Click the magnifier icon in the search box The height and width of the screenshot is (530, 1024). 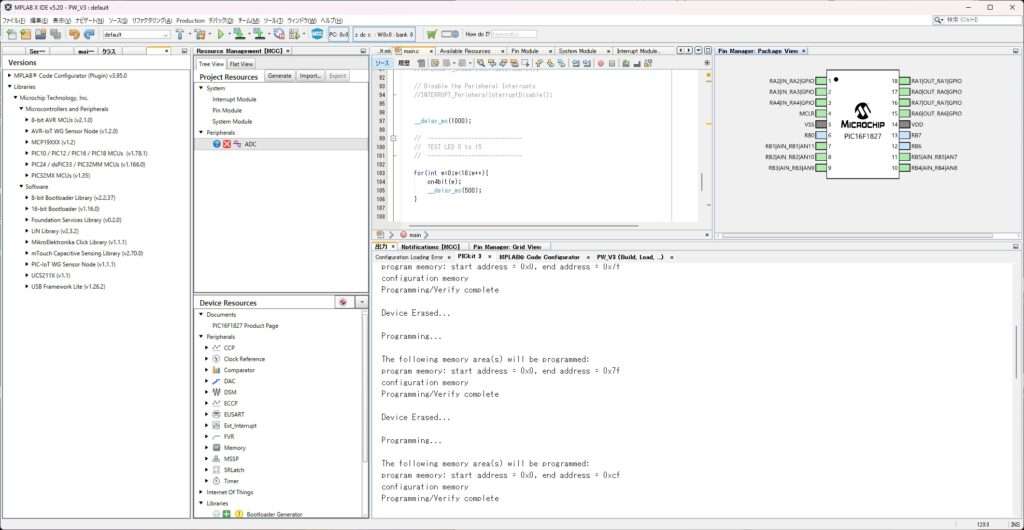point(939,20)
